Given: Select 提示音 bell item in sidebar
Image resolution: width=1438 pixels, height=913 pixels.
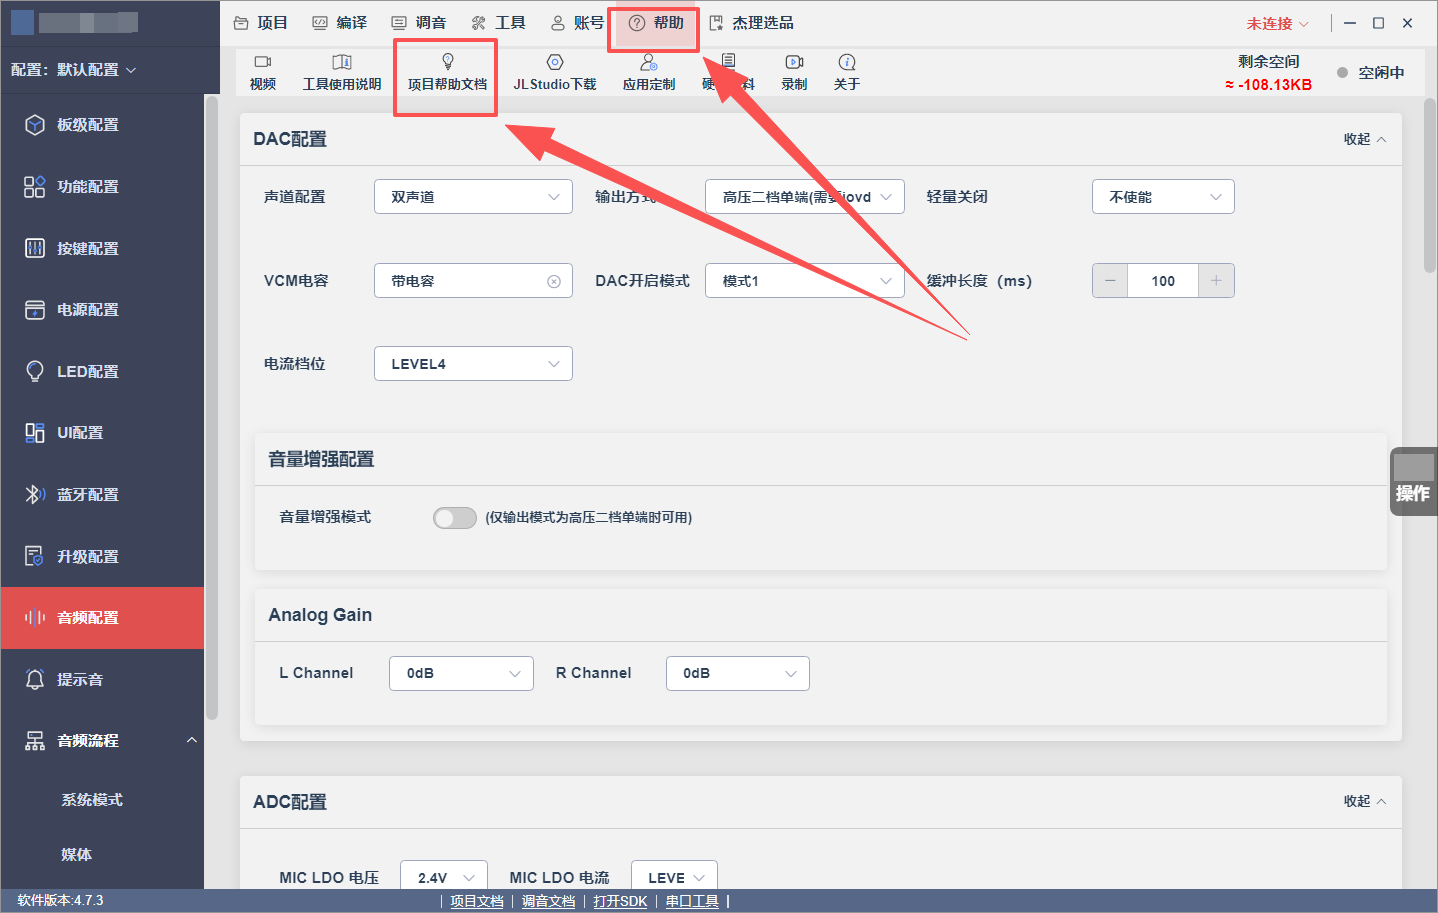Looking at the screenshot, I should pyautogui.click(x=102, y=680).
